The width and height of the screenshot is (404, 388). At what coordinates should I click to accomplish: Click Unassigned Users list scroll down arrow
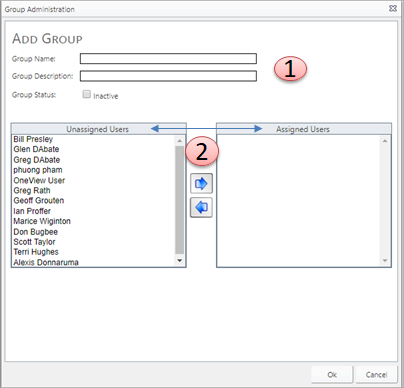[180, 260]
